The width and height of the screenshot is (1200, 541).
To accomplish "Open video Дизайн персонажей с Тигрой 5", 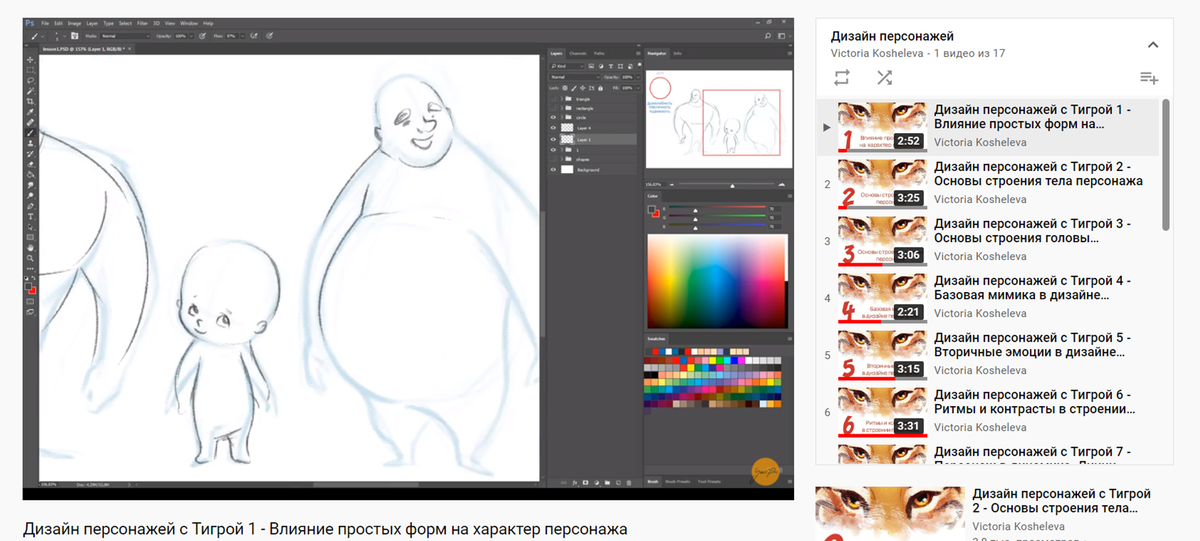I will (990, 354).
